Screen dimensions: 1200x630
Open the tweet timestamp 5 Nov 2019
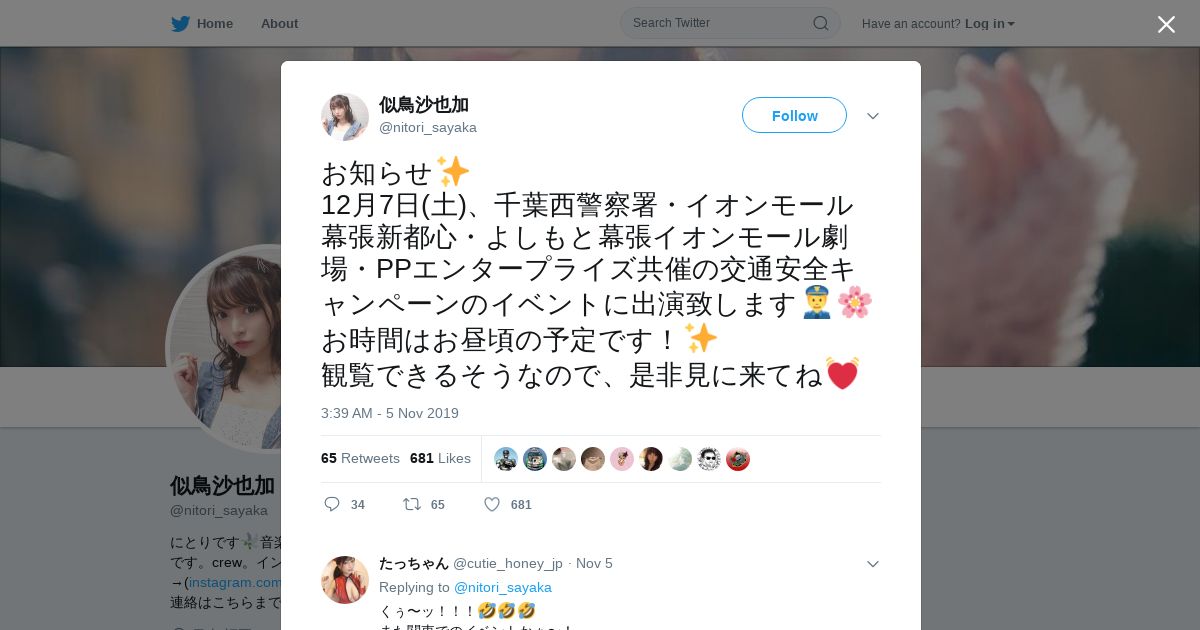point(390,413)
